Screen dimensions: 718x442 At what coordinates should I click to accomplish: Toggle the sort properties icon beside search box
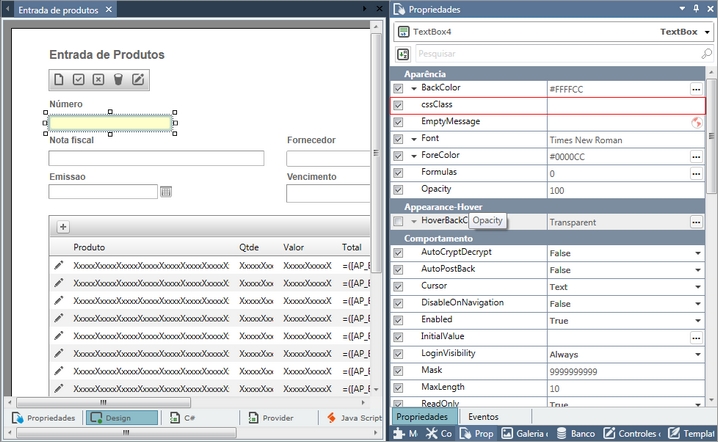coord(403,54)
